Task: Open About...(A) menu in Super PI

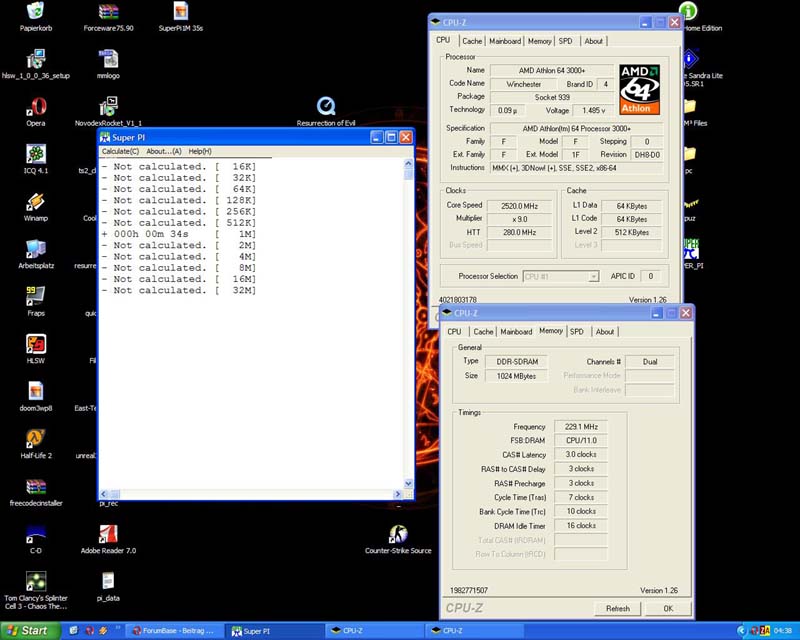Action: (x=164, y=151)
